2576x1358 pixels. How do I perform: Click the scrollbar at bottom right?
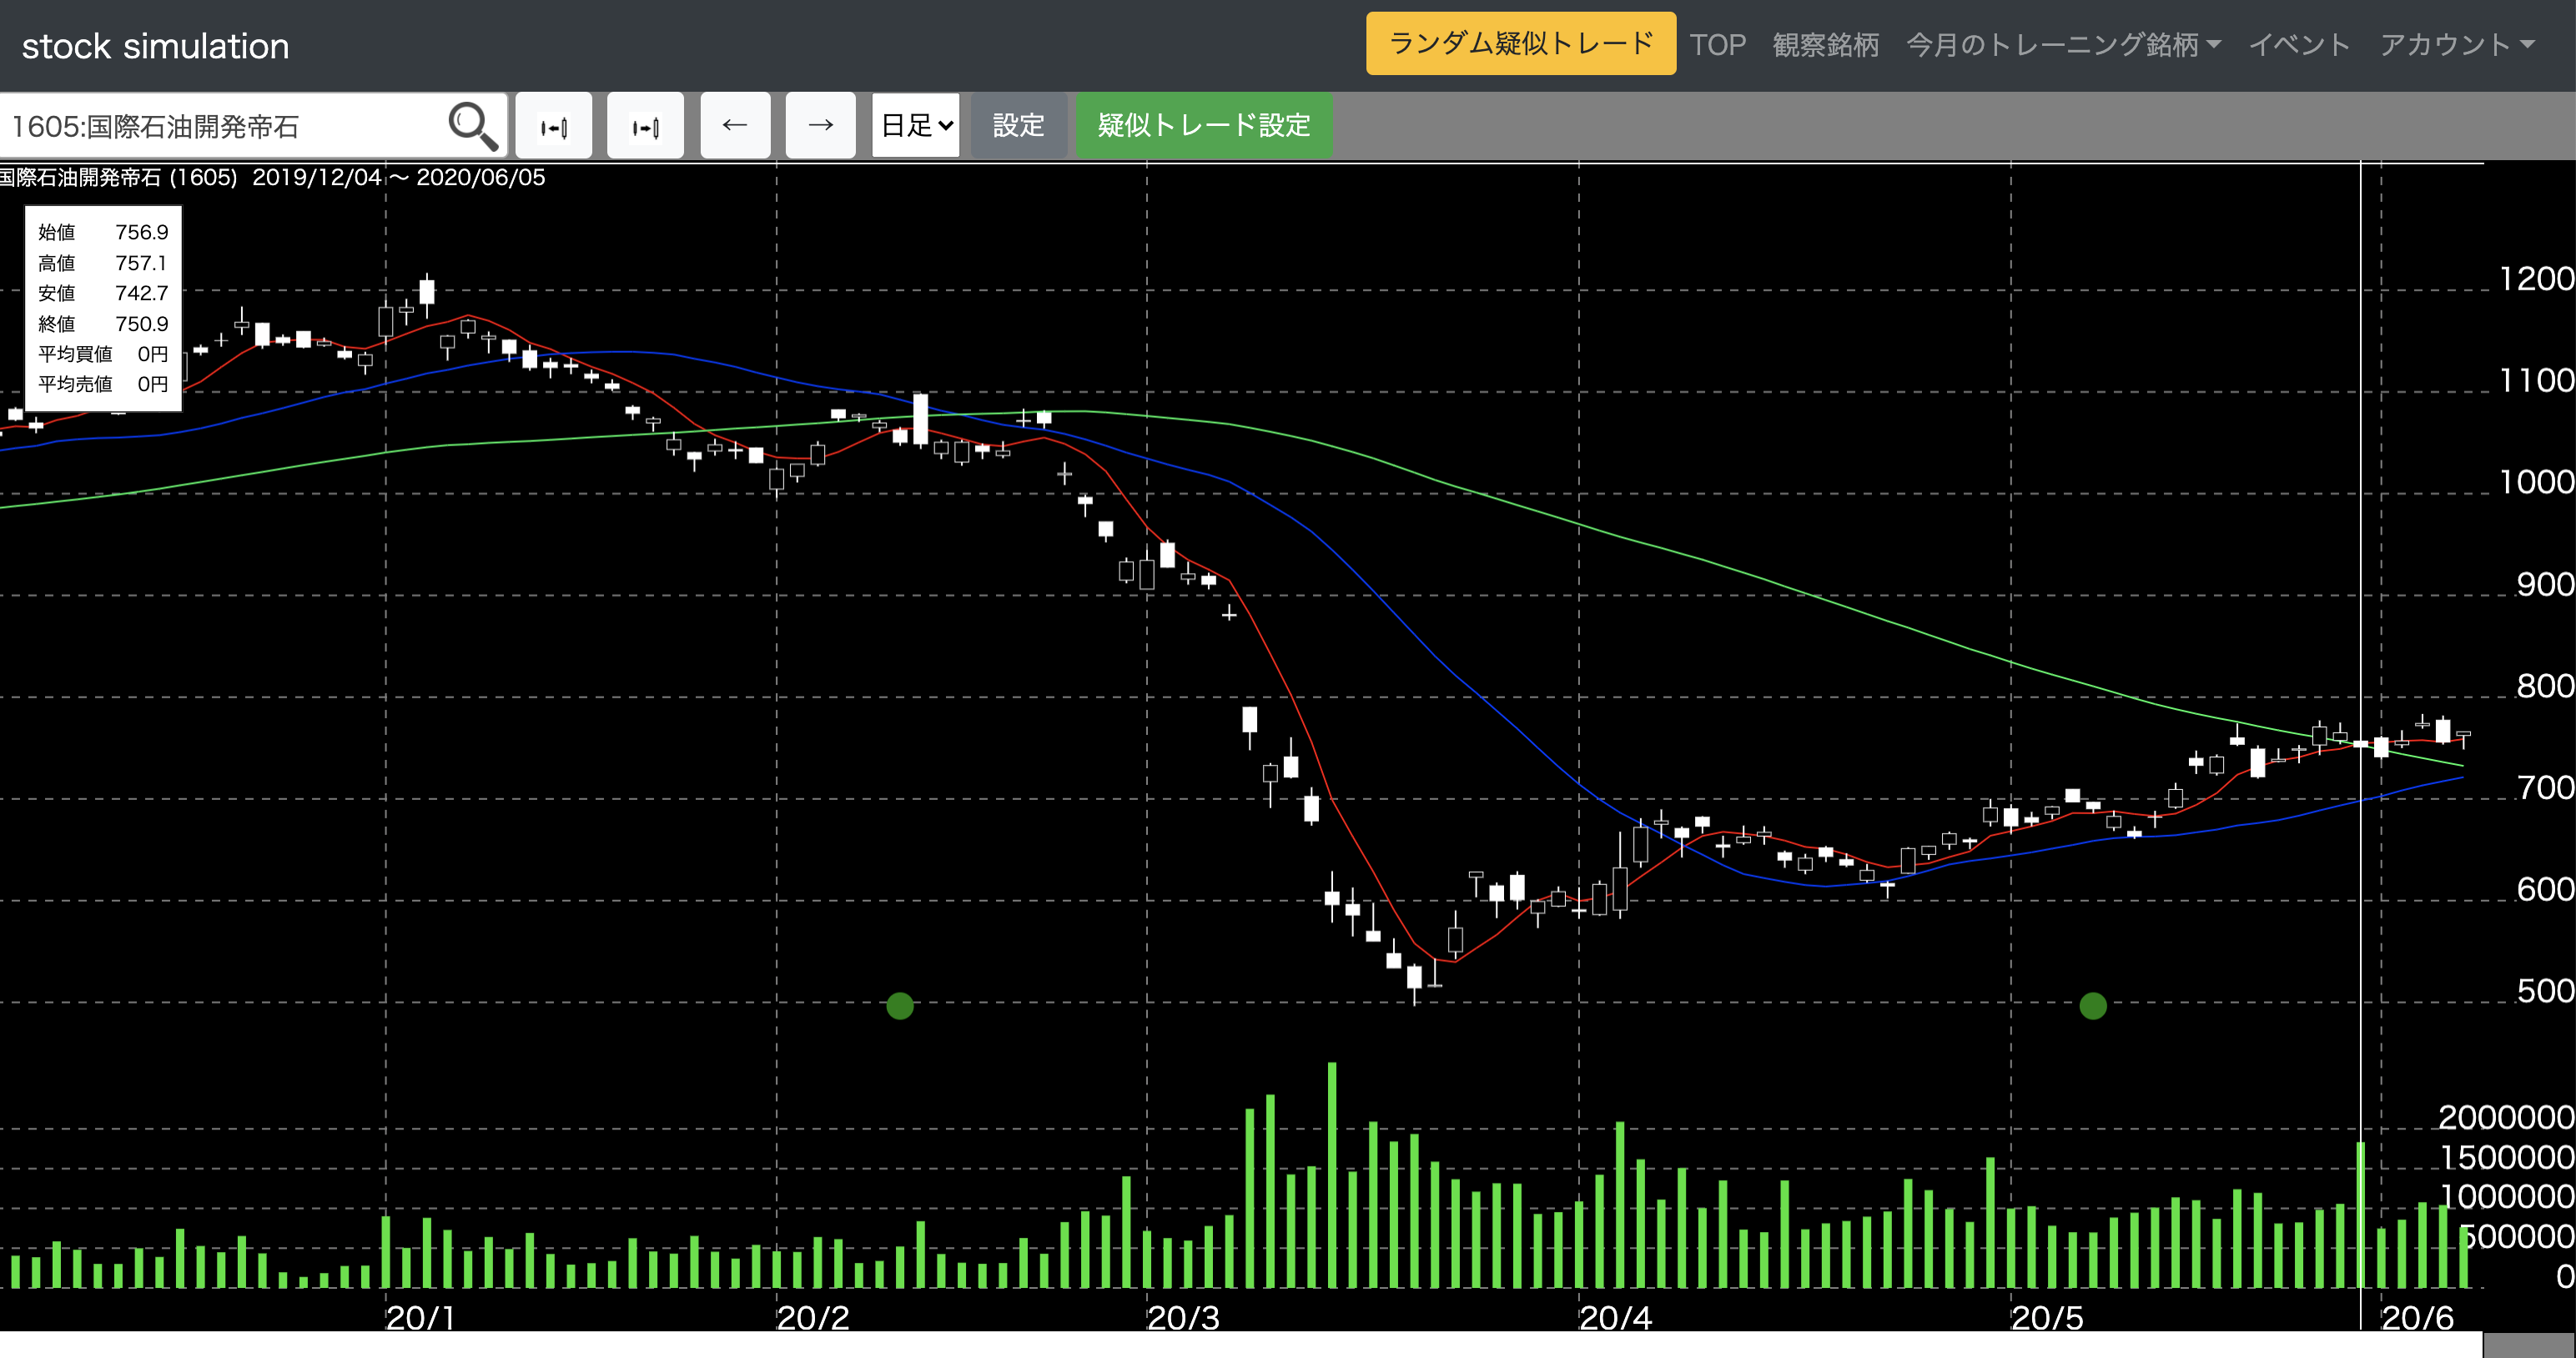click(2528, 1345)
